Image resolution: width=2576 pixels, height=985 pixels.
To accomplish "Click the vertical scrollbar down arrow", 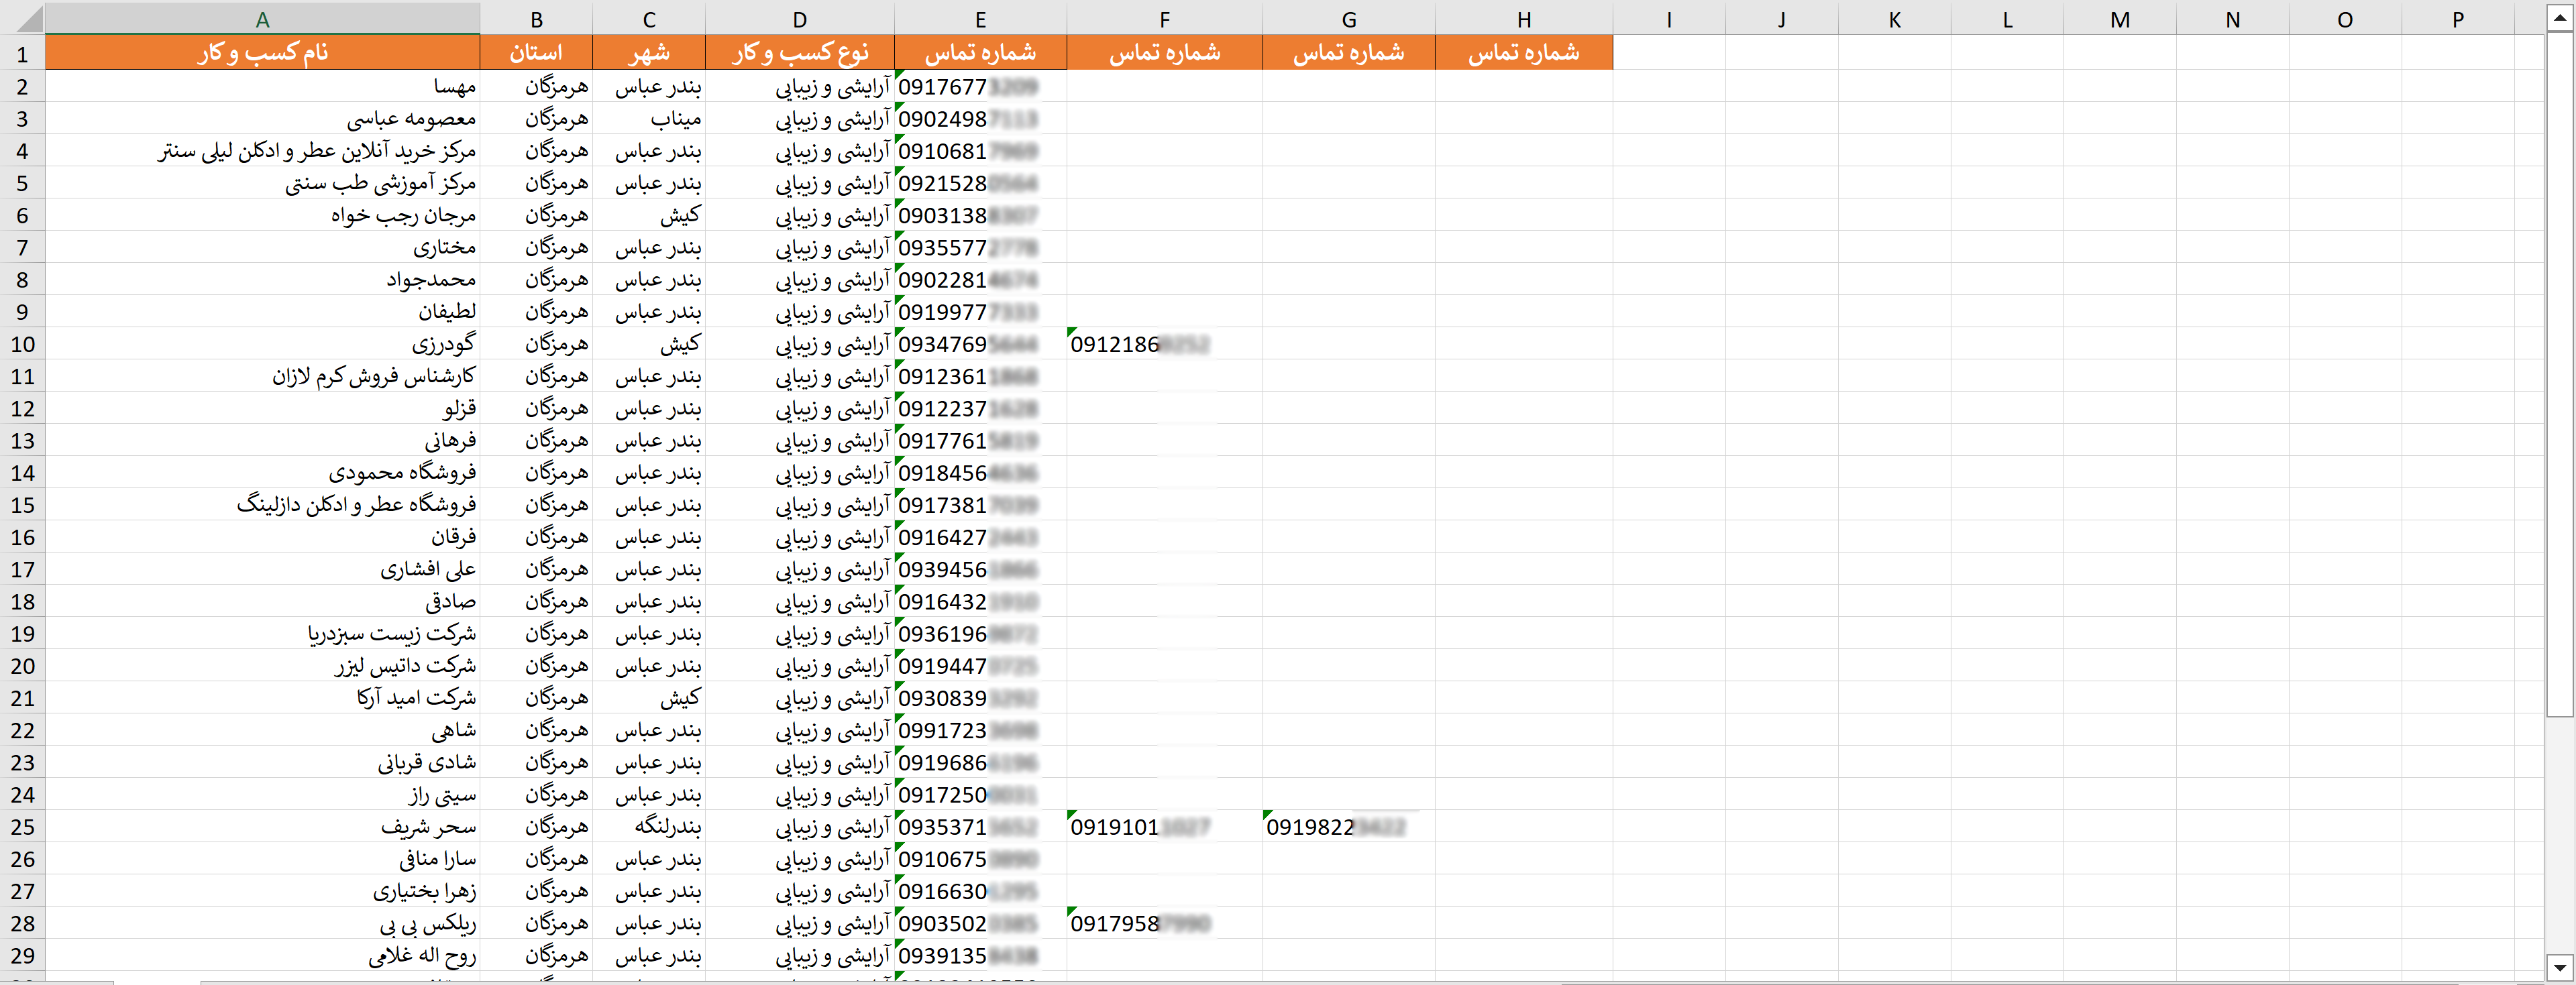I will pos(2559,967).
